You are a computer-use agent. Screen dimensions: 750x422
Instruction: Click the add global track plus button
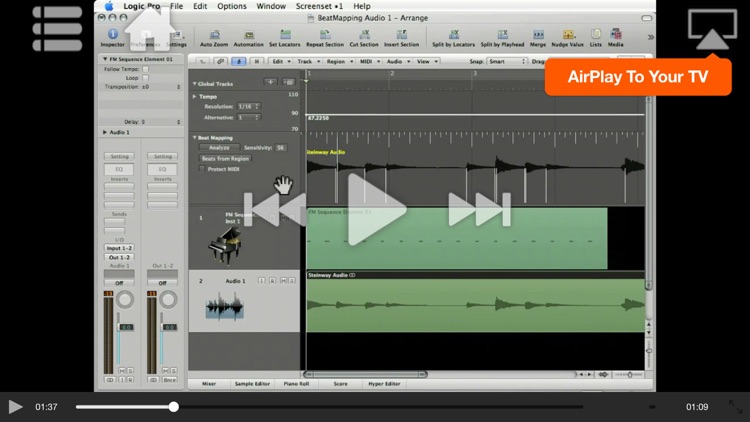pyautogui.click(x=270, y=82)
